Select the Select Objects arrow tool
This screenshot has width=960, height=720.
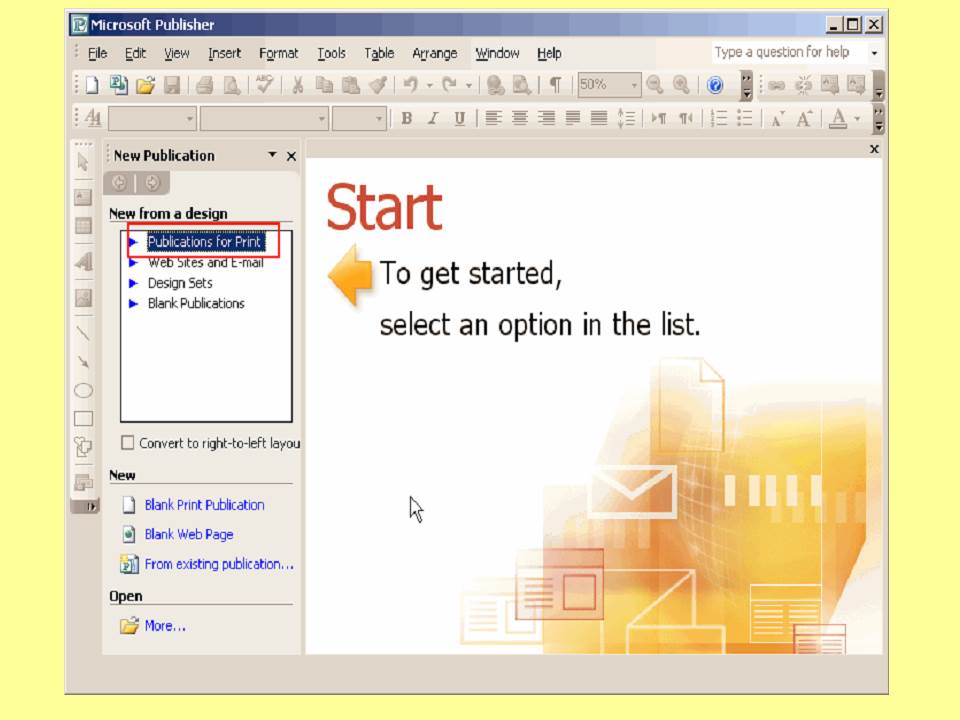point(83,162)
